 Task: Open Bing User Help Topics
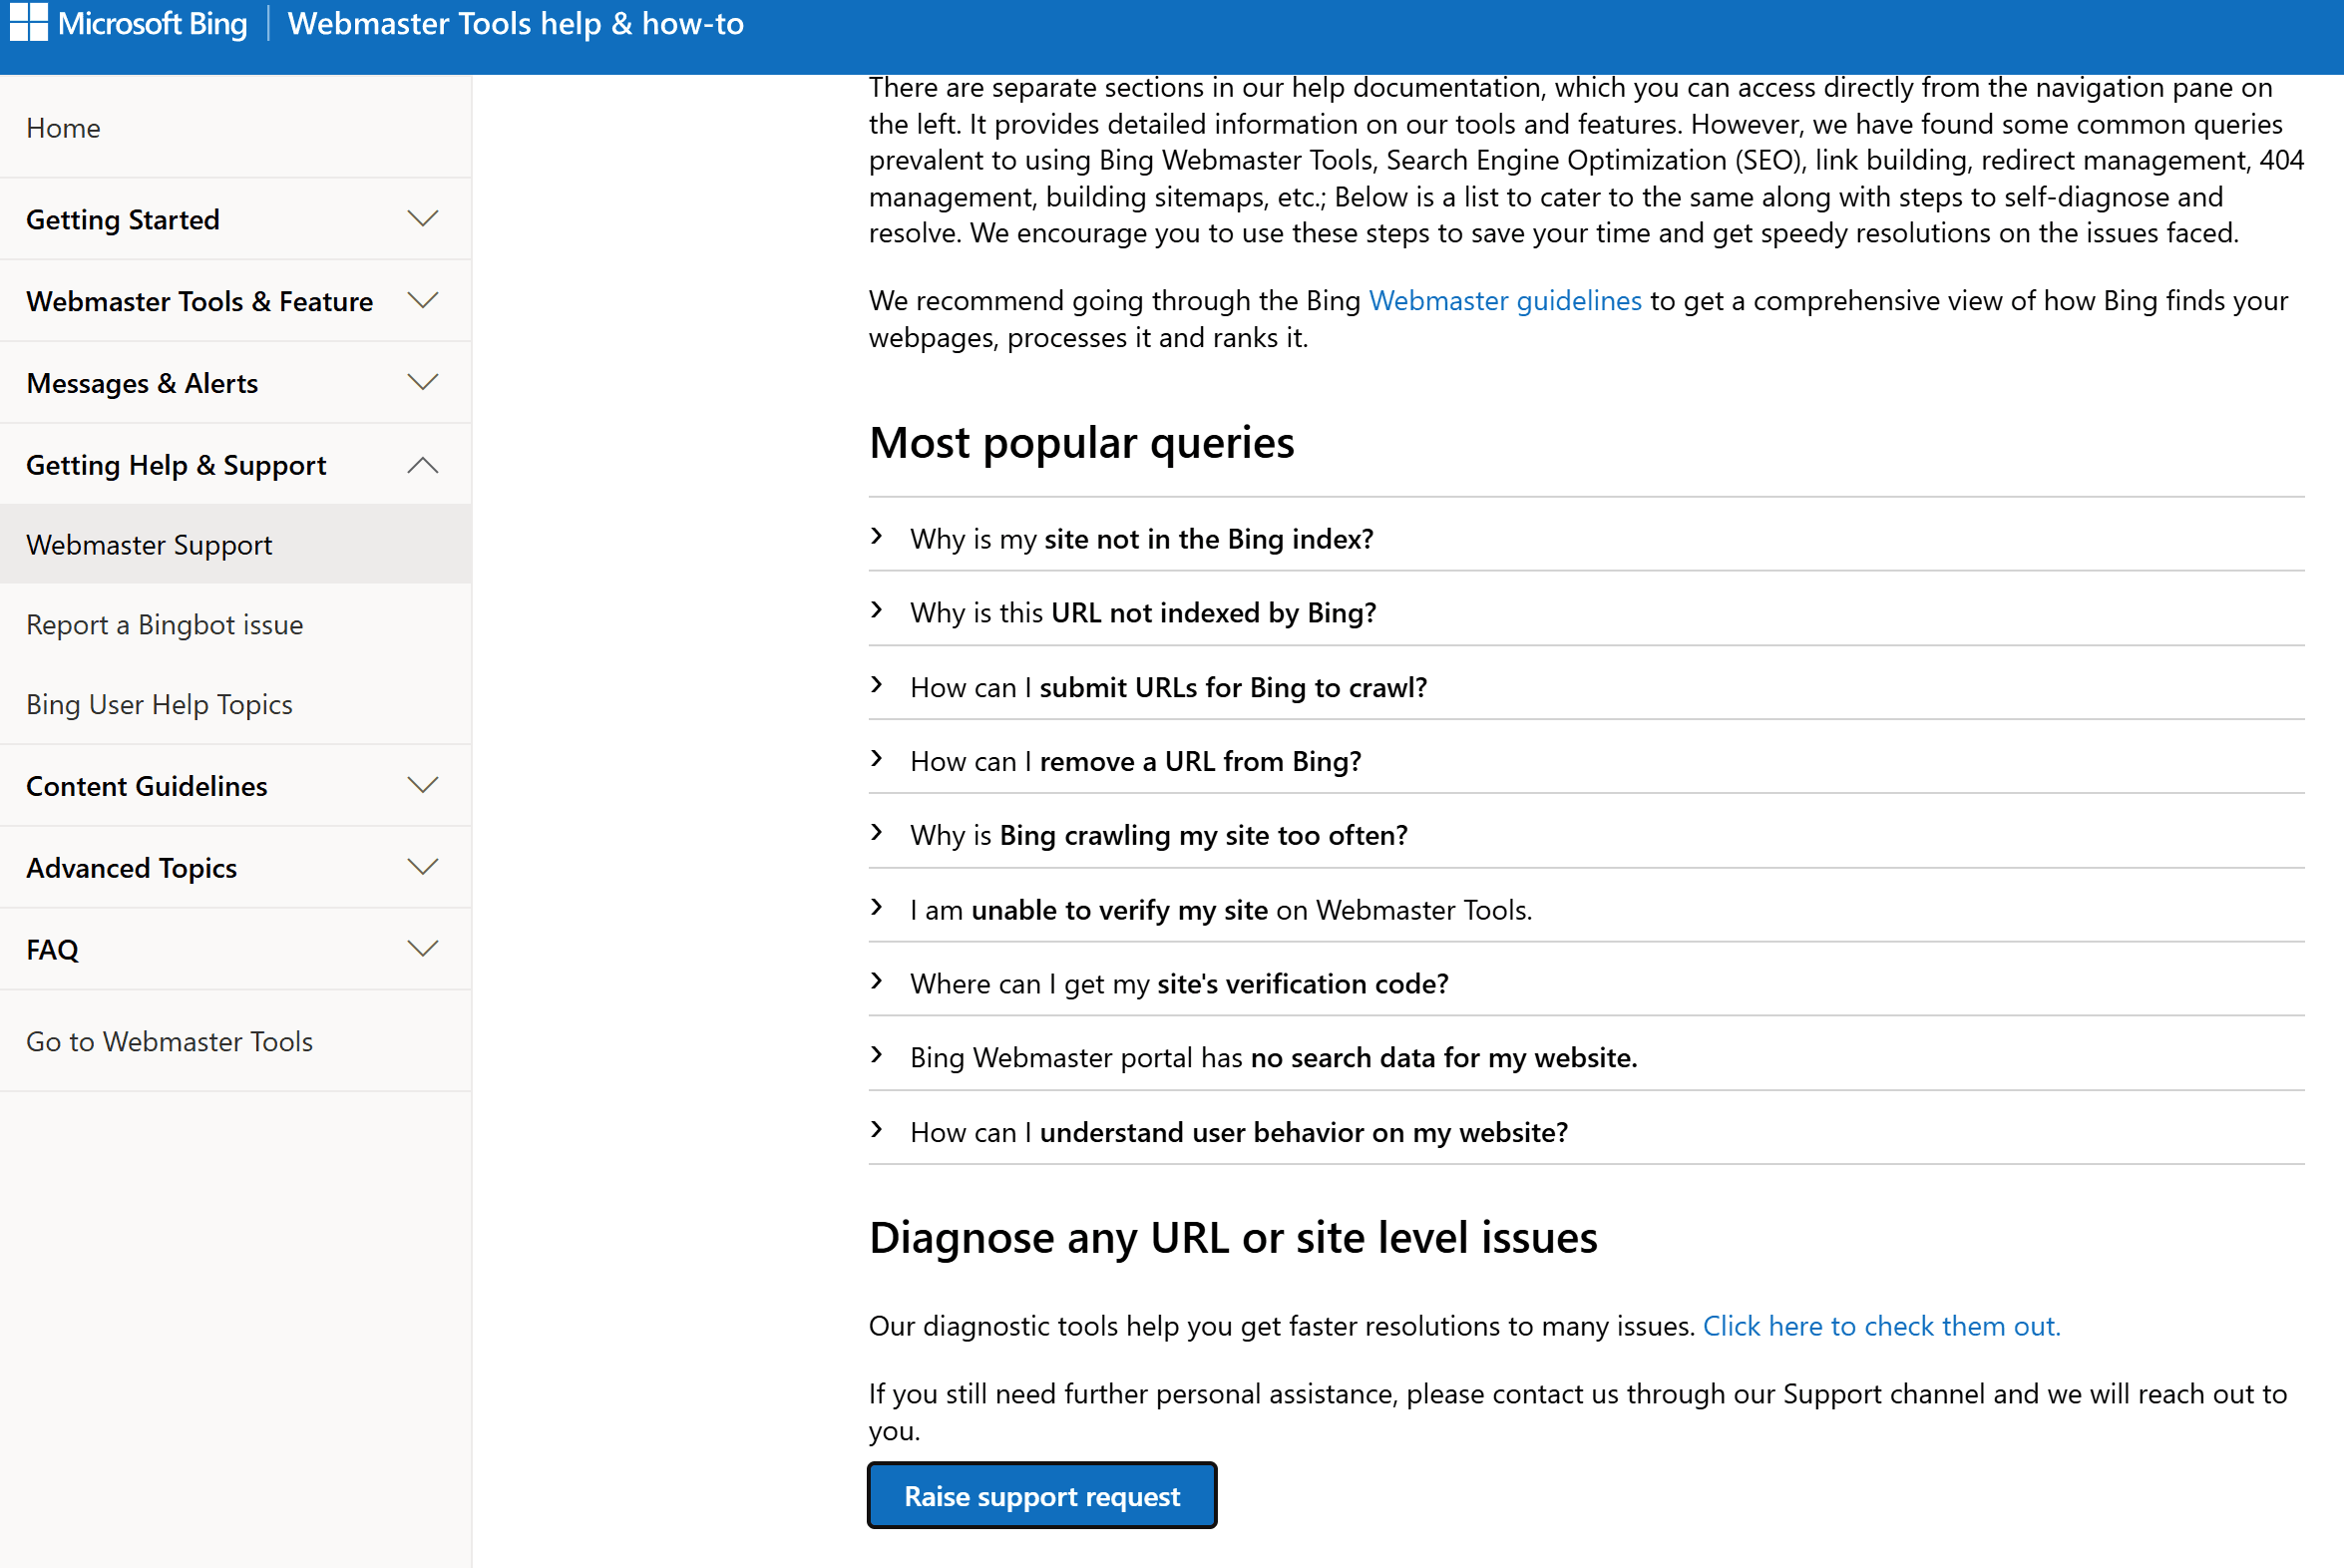tap(159, 705)
